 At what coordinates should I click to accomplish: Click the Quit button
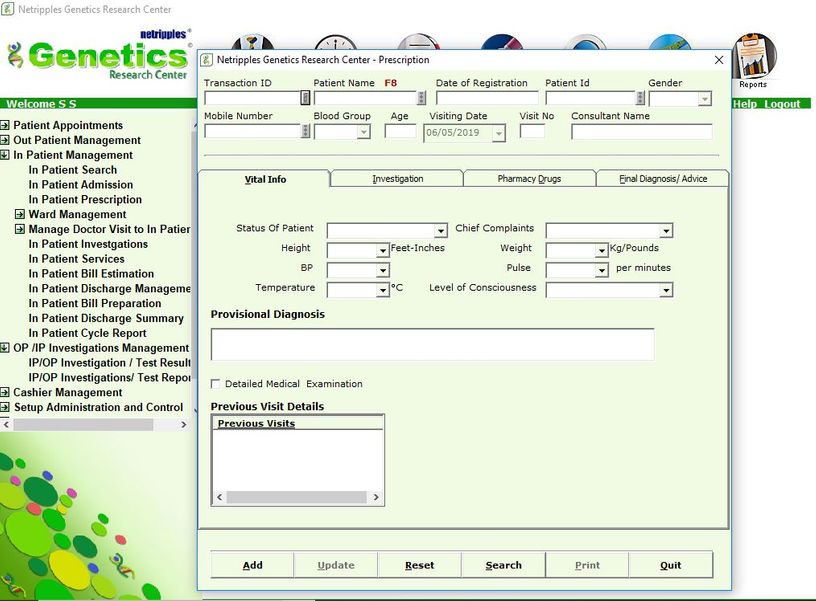coord(670,565)
